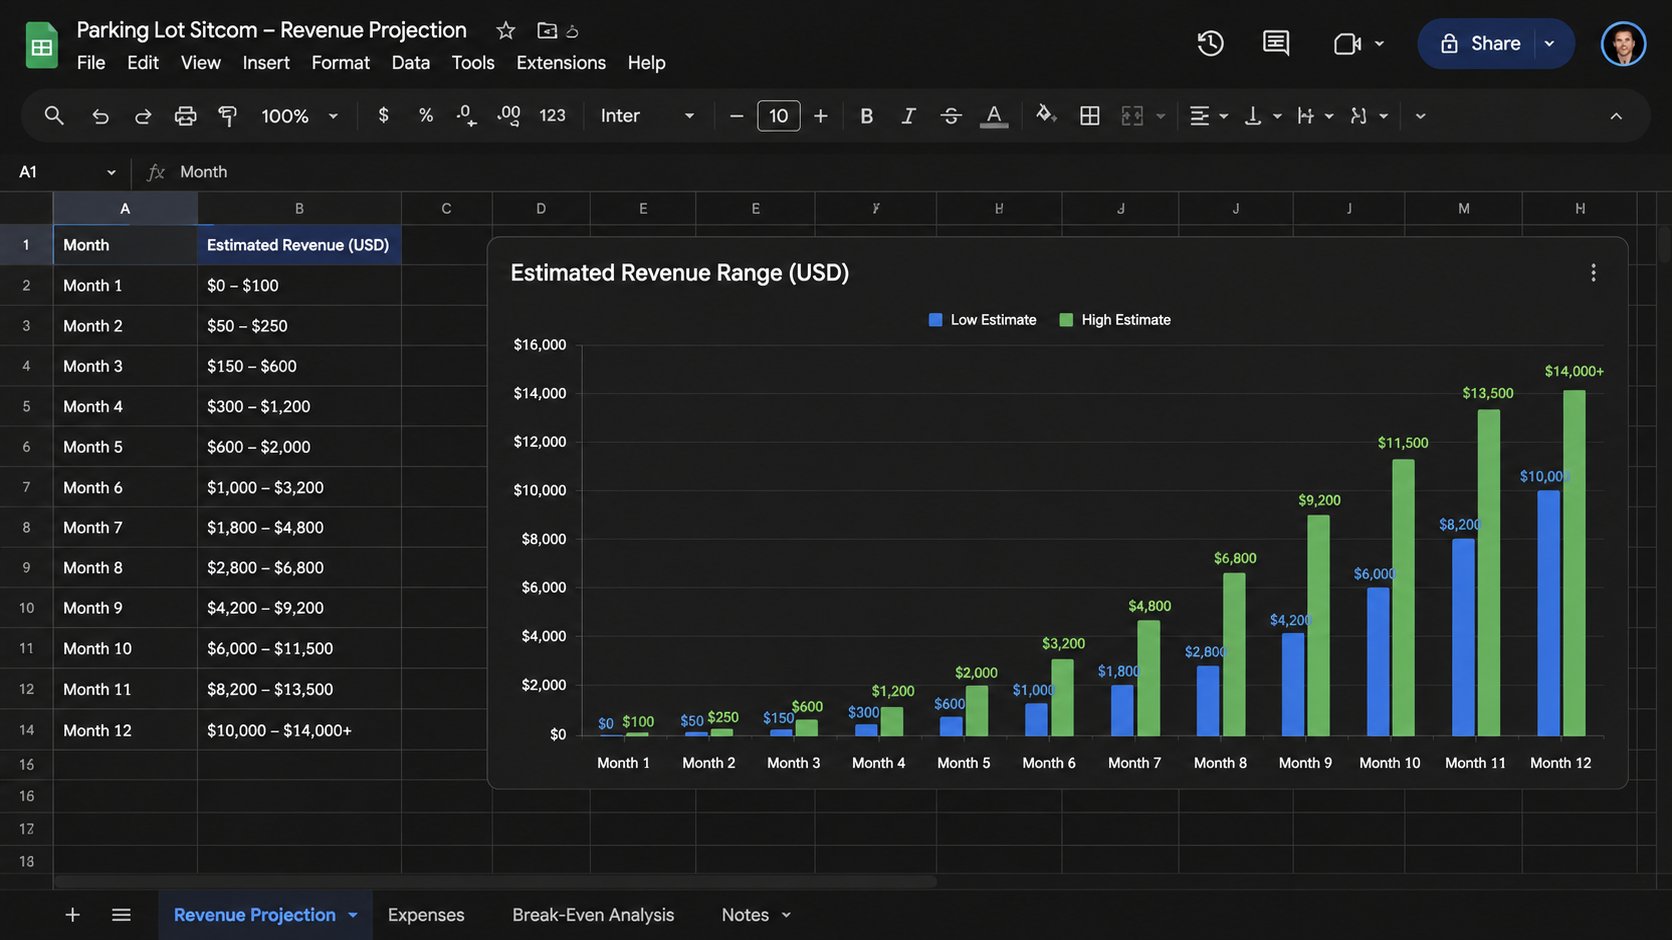Open the 100% zoom dropdown
Viewport: 1672px width, 940px height.
299,116
